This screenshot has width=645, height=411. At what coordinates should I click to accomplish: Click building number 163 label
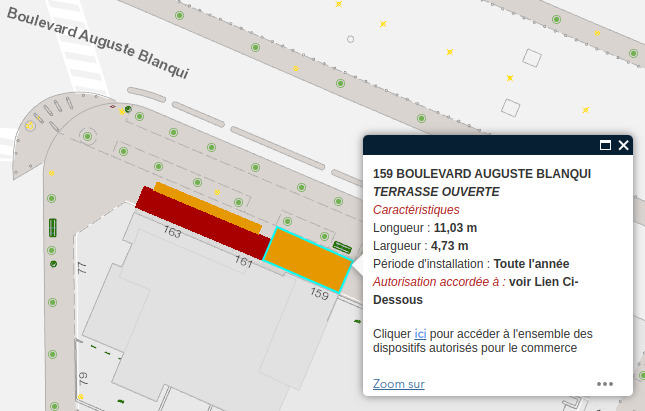[172, 234]
